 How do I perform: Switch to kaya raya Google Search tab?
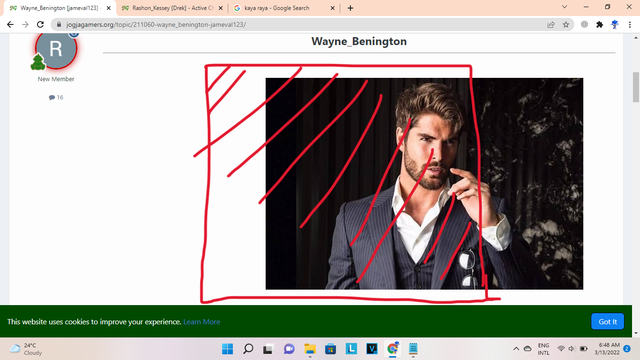283,8
